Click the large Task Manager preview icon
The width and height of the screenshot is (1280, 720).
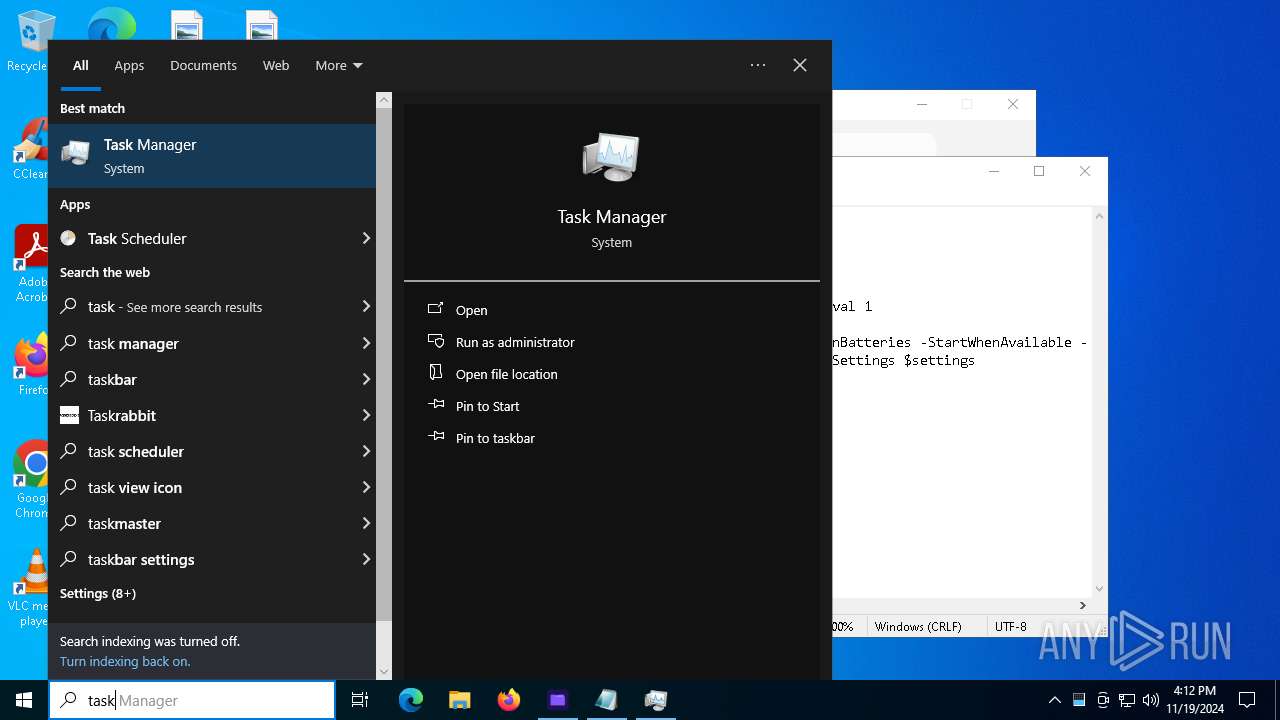(x=611, y=157)
